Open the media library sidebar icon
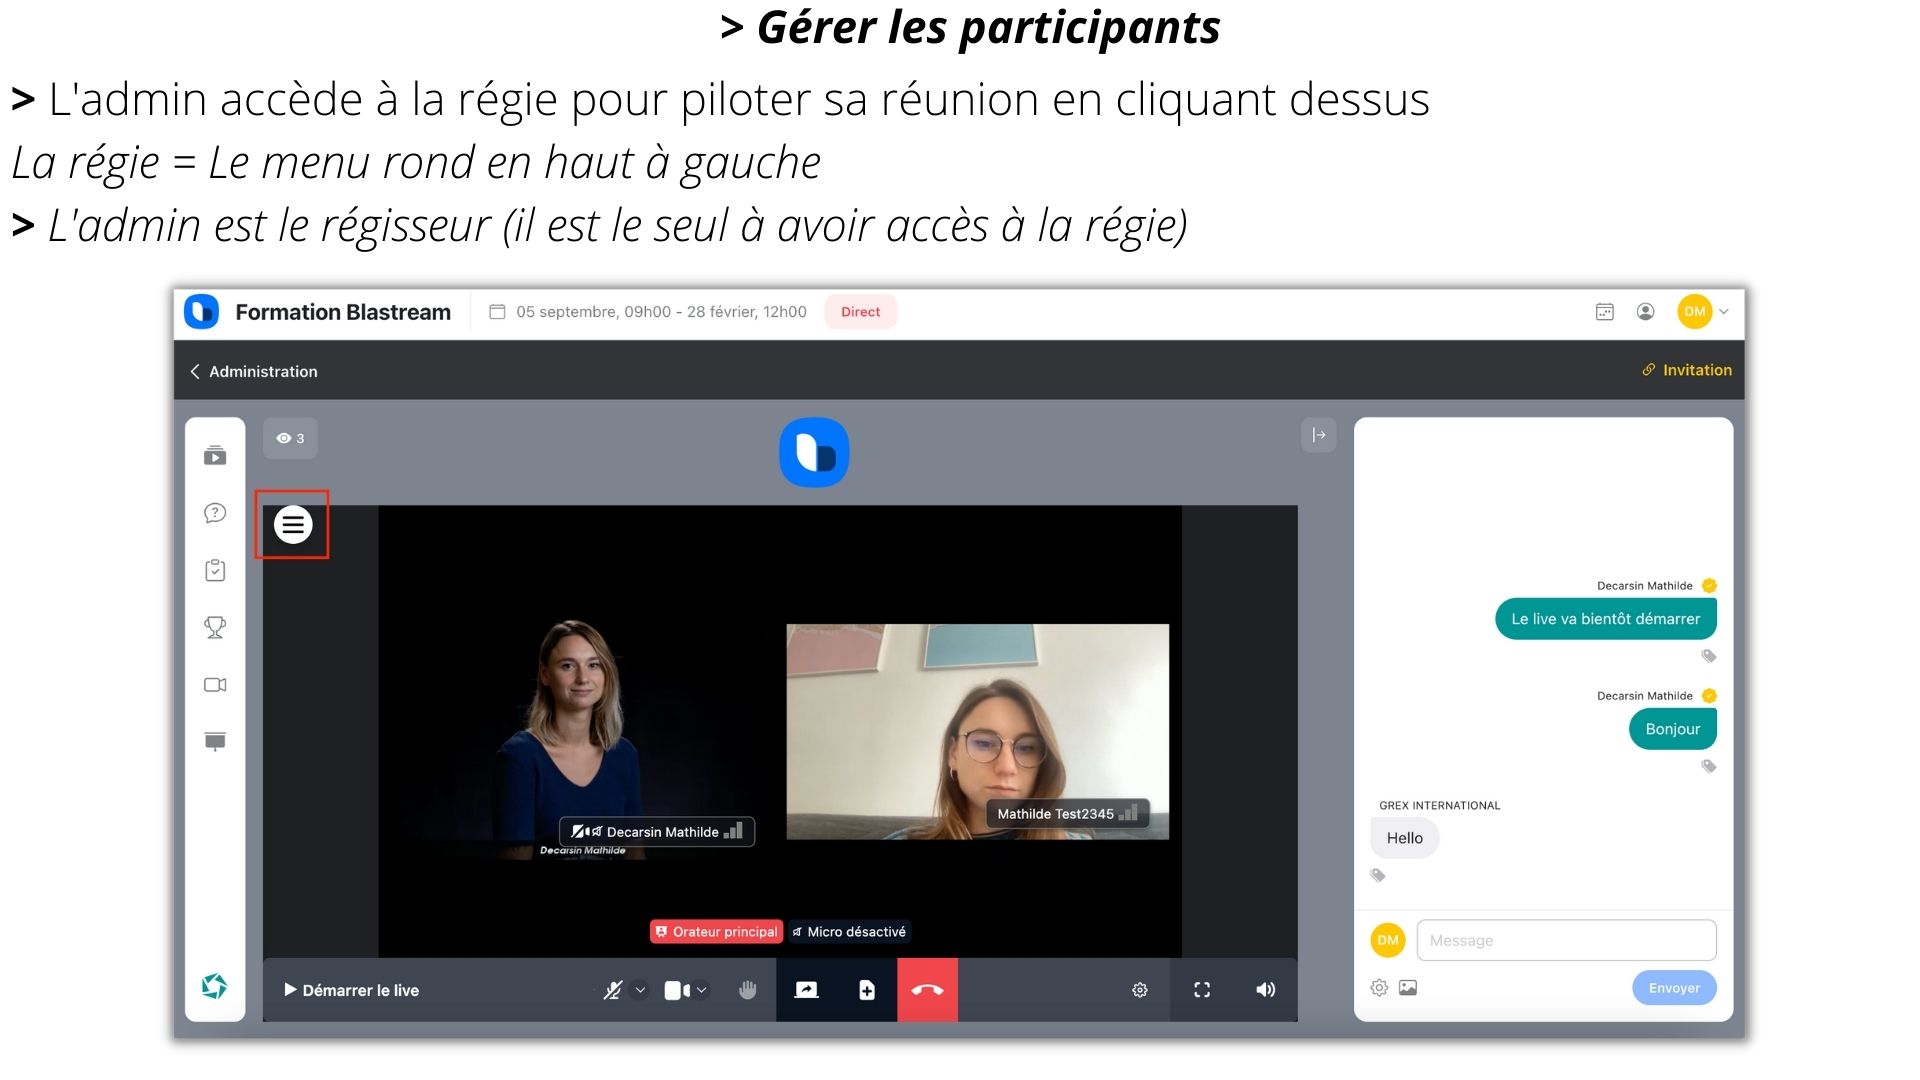 click(215, 456)
